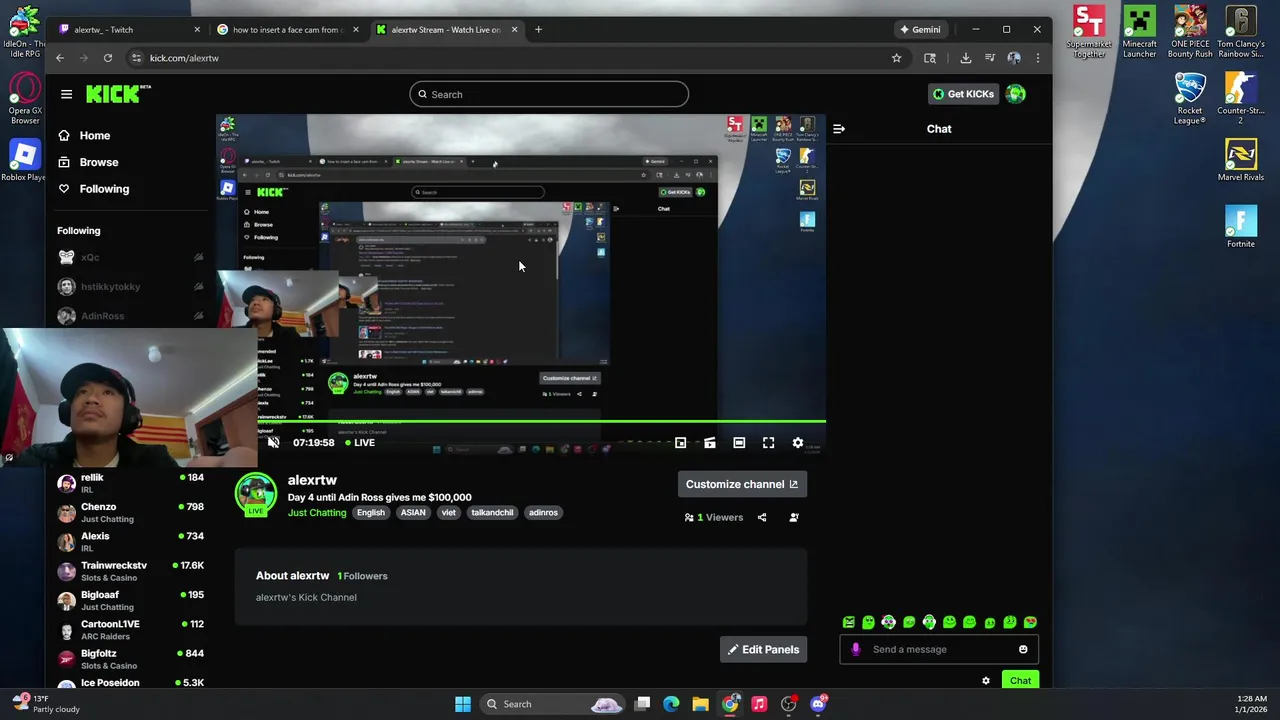Screen dimensions: 1280x720
Task: Open a new Chrome tab
Action: [538, 29]
